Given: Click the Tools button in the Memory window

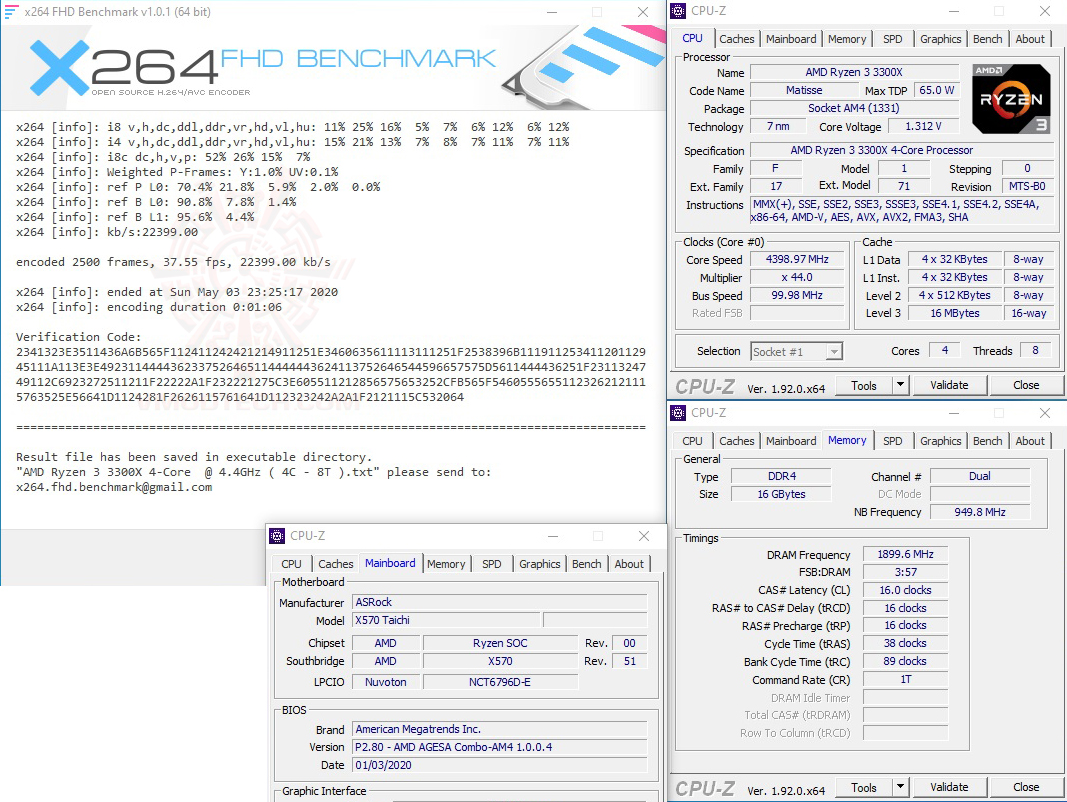Looking at the screenshot, I should point(864,787).
